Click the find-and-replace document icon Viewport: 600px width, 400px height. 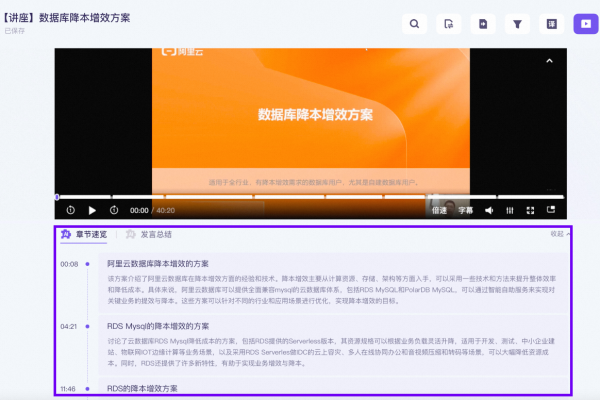pos(448,24)
